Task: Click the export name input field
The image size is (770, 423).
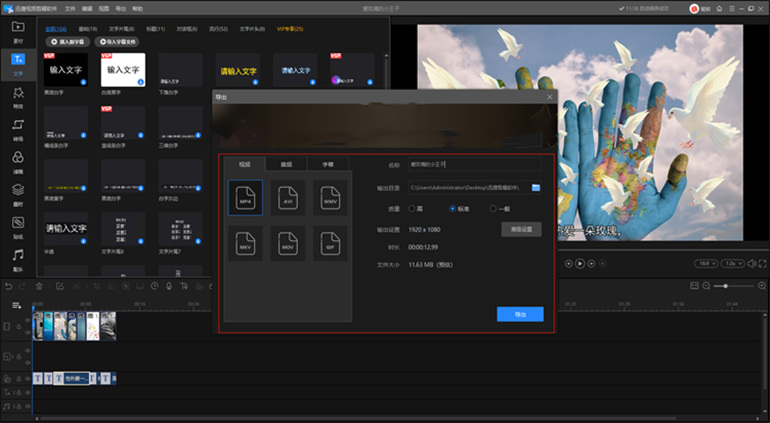Action: 474,165
